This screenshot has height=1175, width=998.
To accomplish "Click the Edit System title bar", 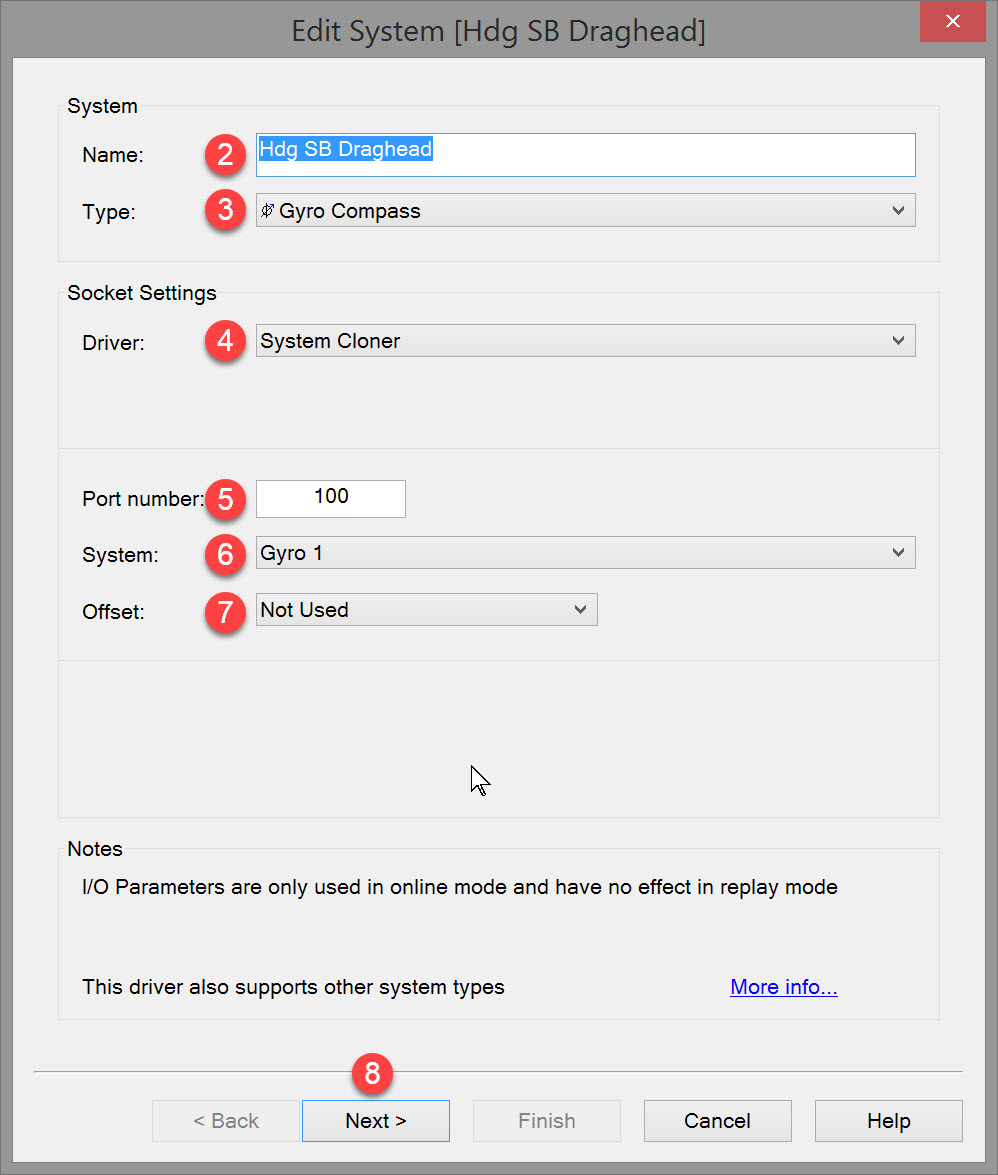I will (x=498, y=30).
